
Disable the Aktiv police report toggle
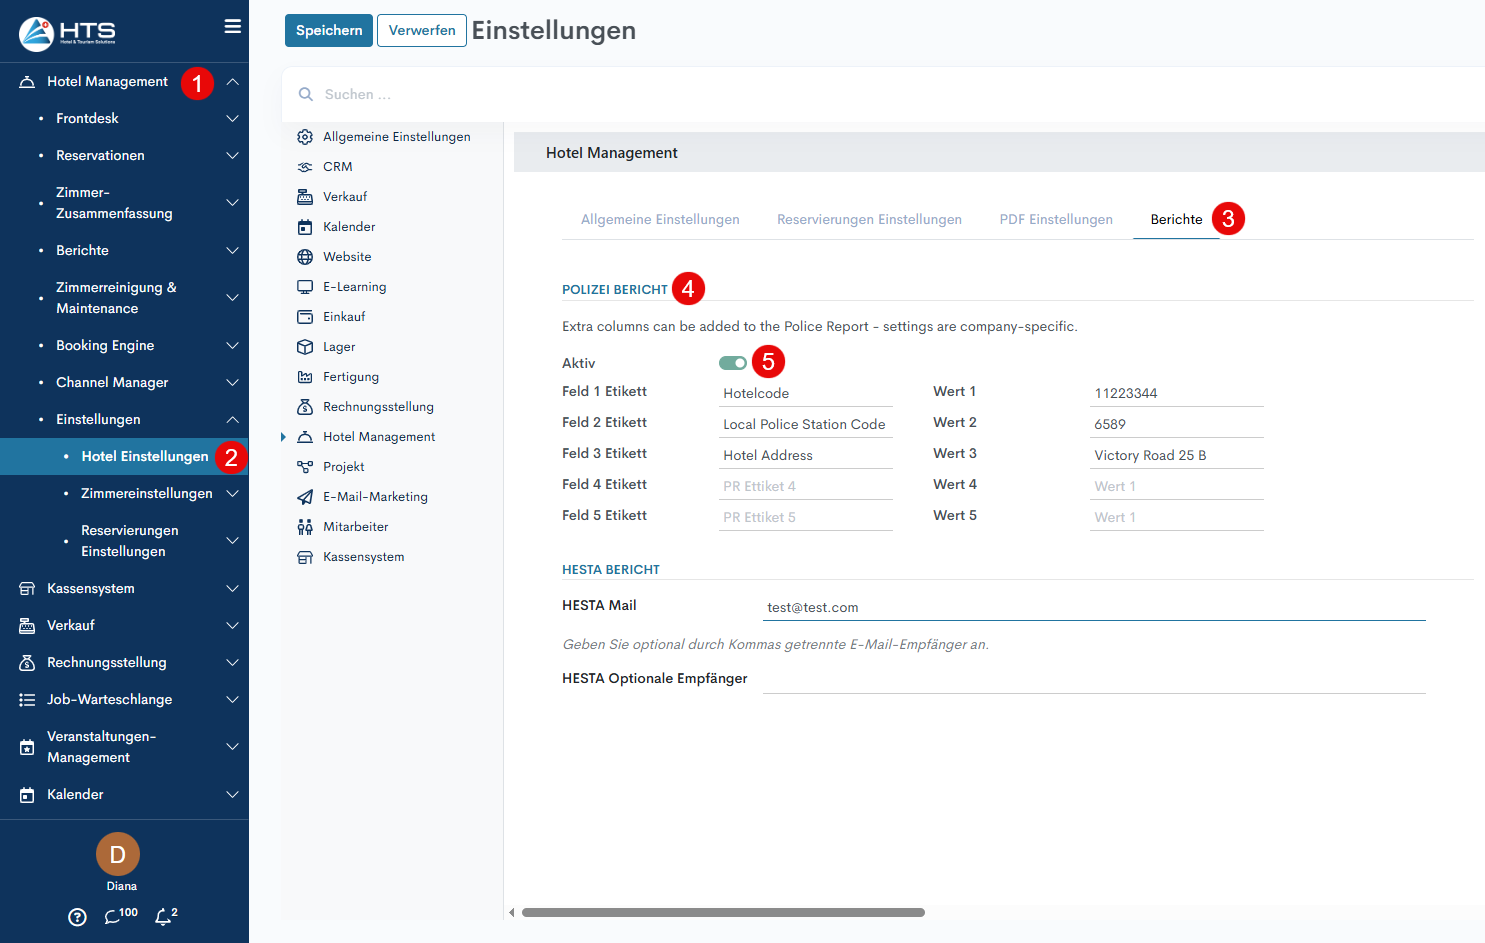tap(732, 363)
